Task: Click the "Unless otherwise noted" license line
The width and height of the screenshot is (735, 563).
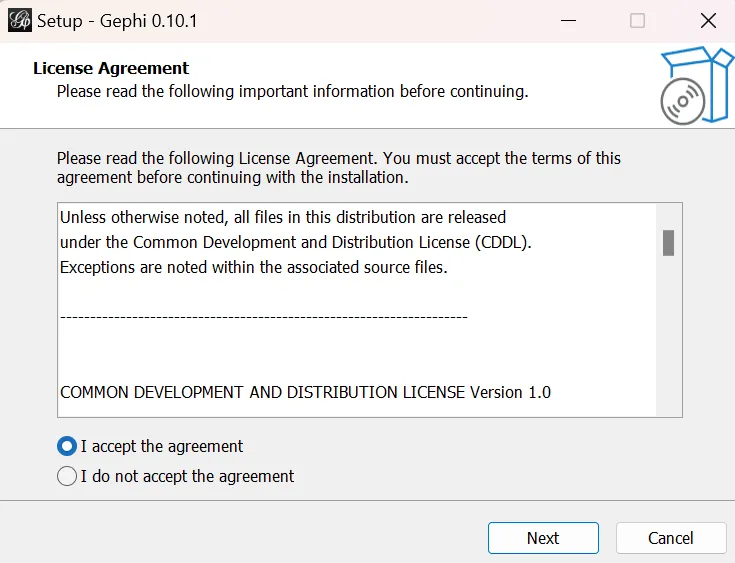Action: [283, 217]
